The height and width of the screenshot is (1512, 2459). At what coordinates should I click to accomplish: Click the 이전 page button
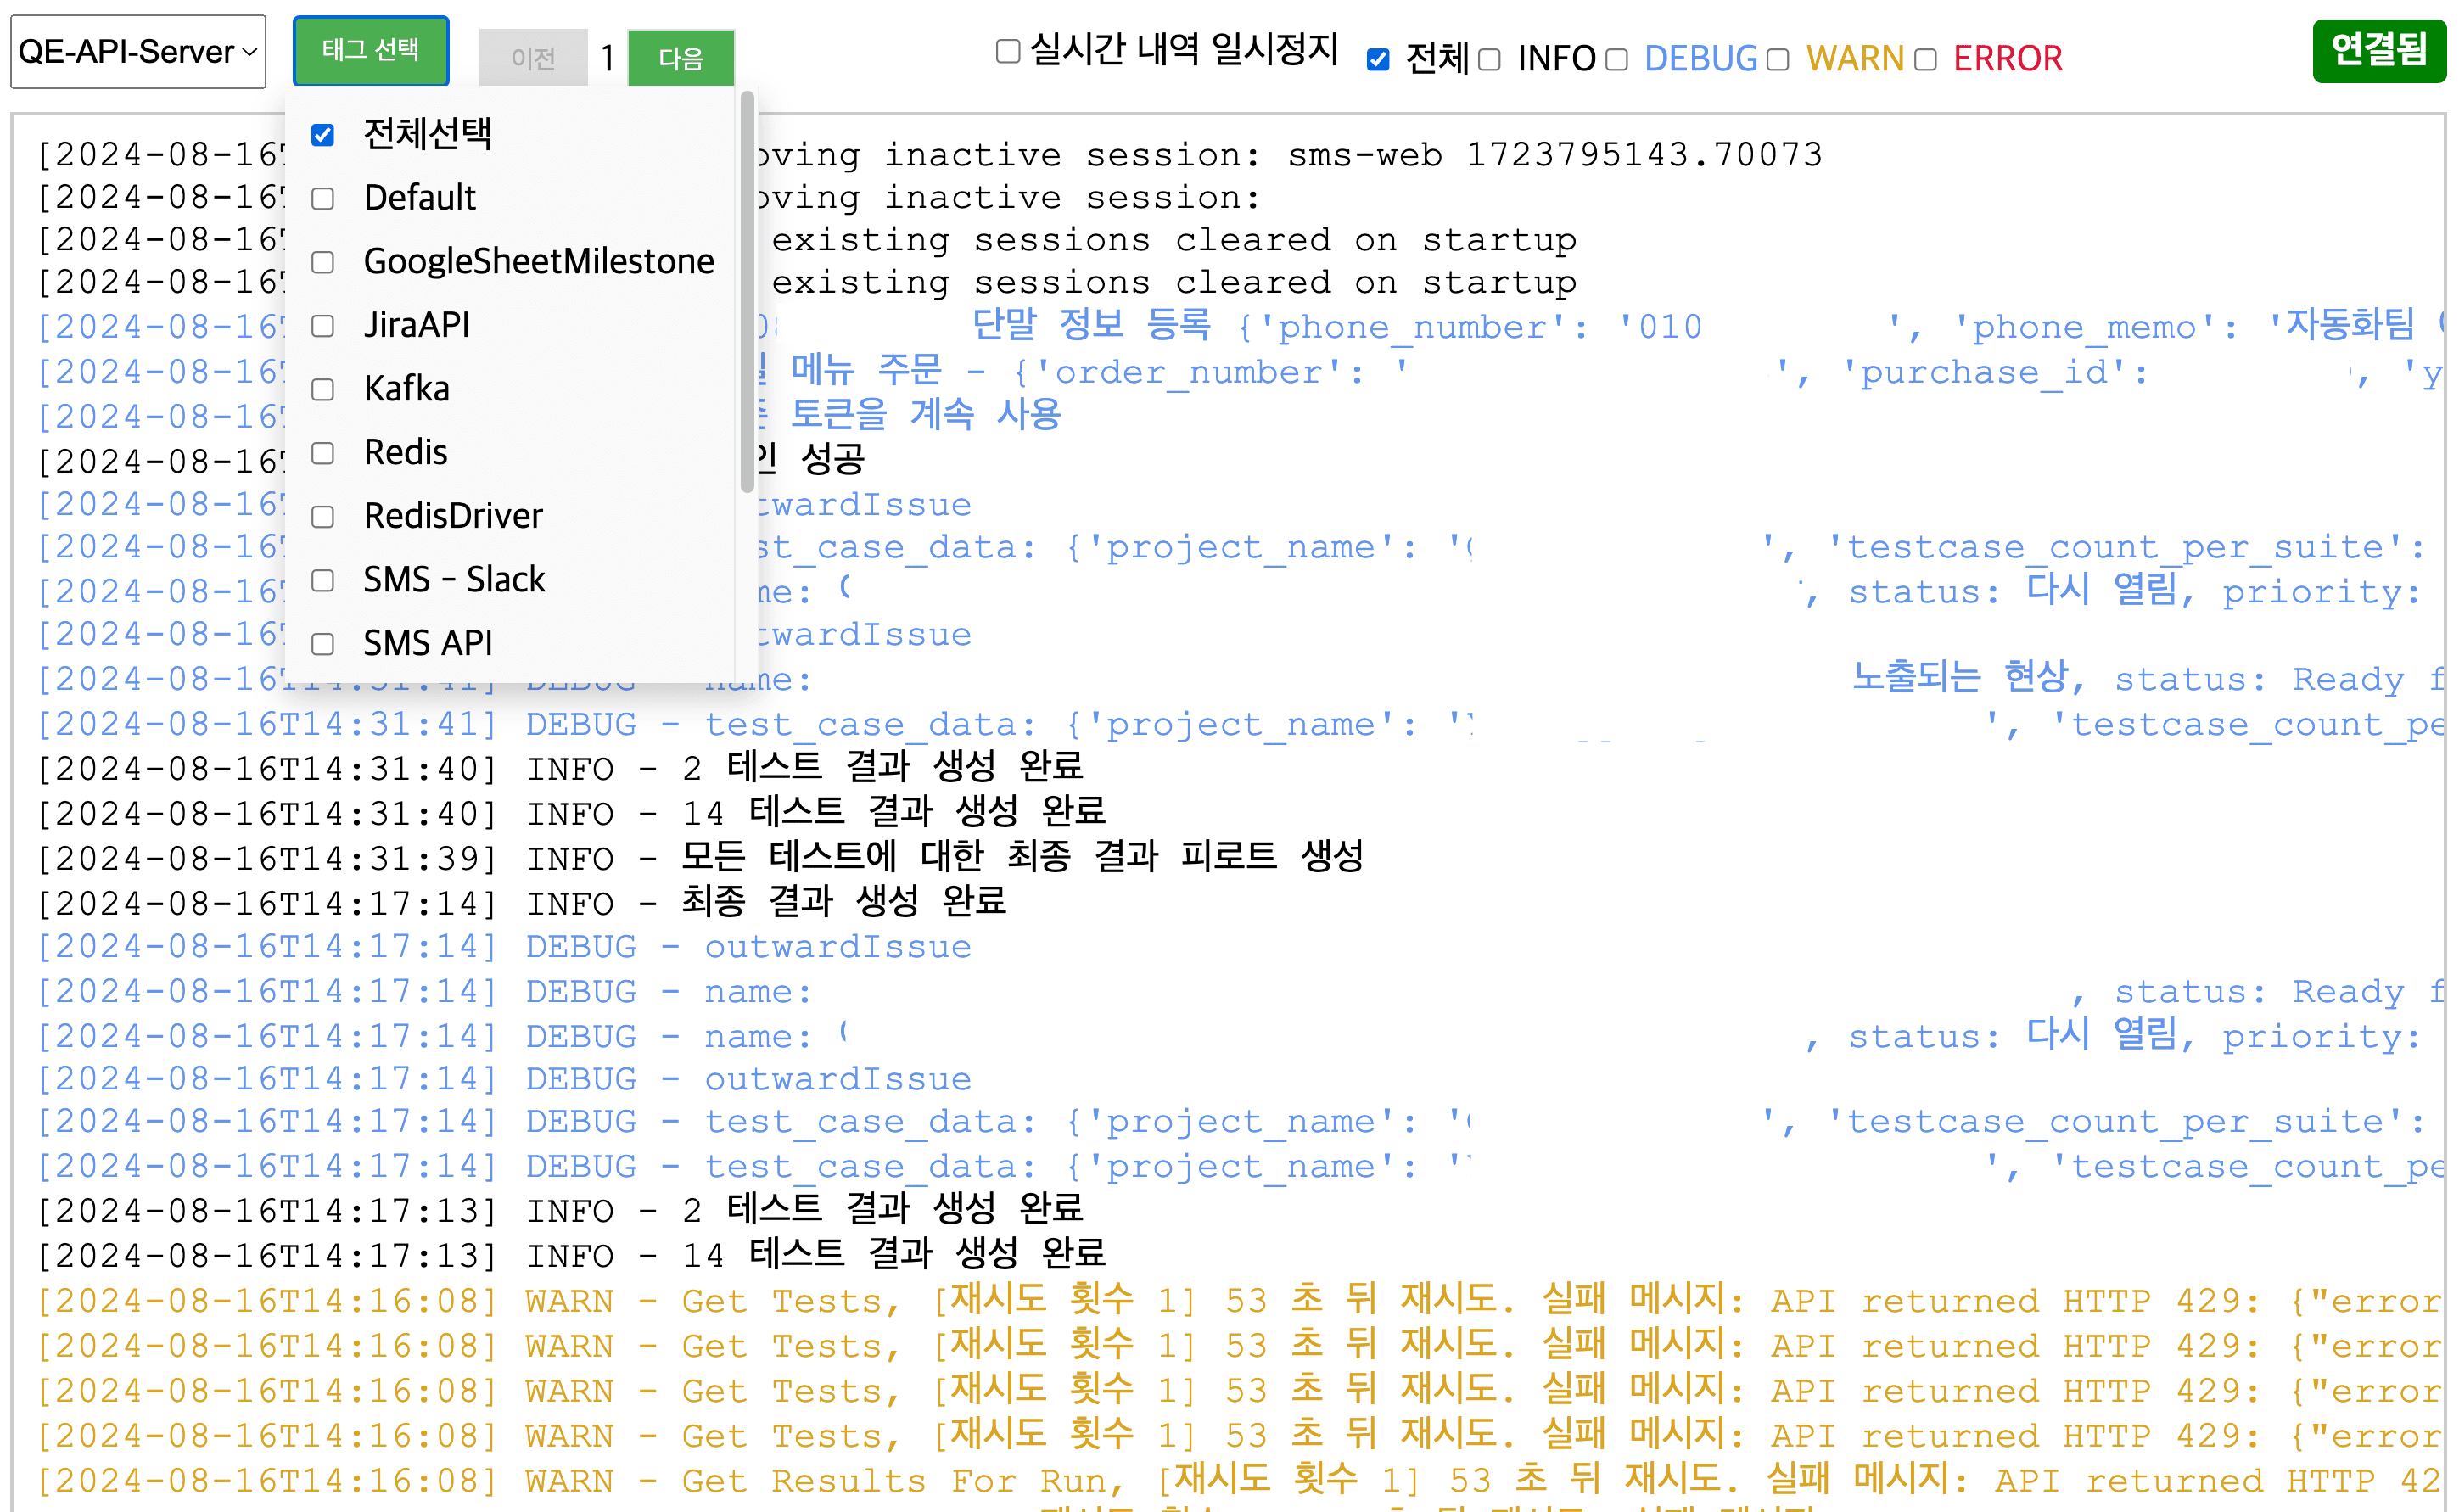533,59
